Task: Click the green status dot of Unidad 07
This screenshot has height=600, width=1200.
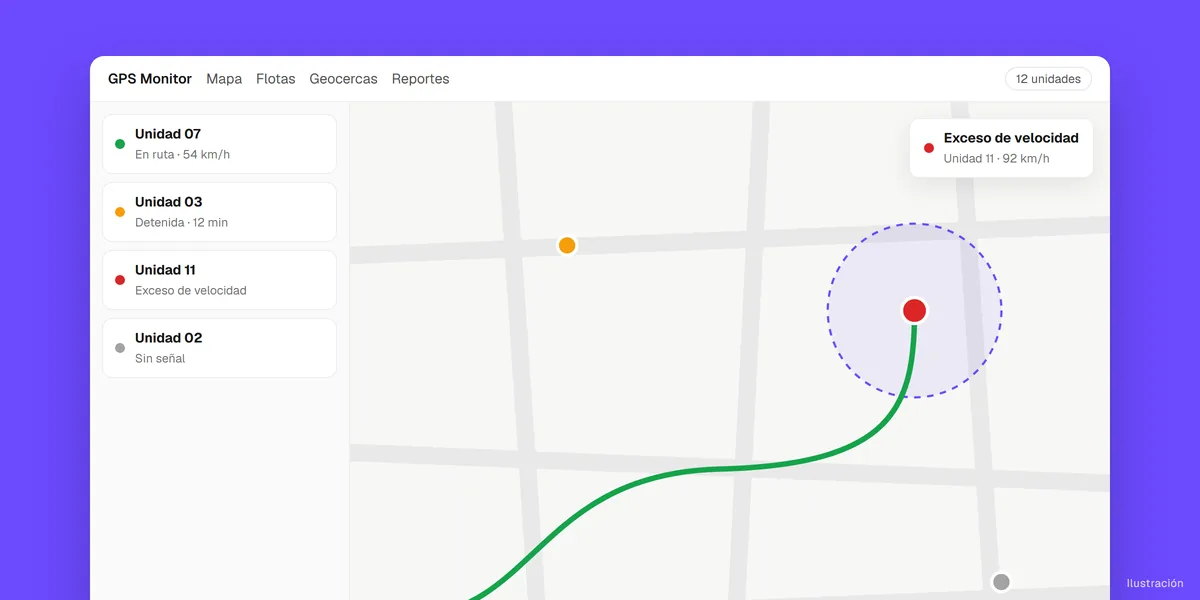Action: coord(120,144)
